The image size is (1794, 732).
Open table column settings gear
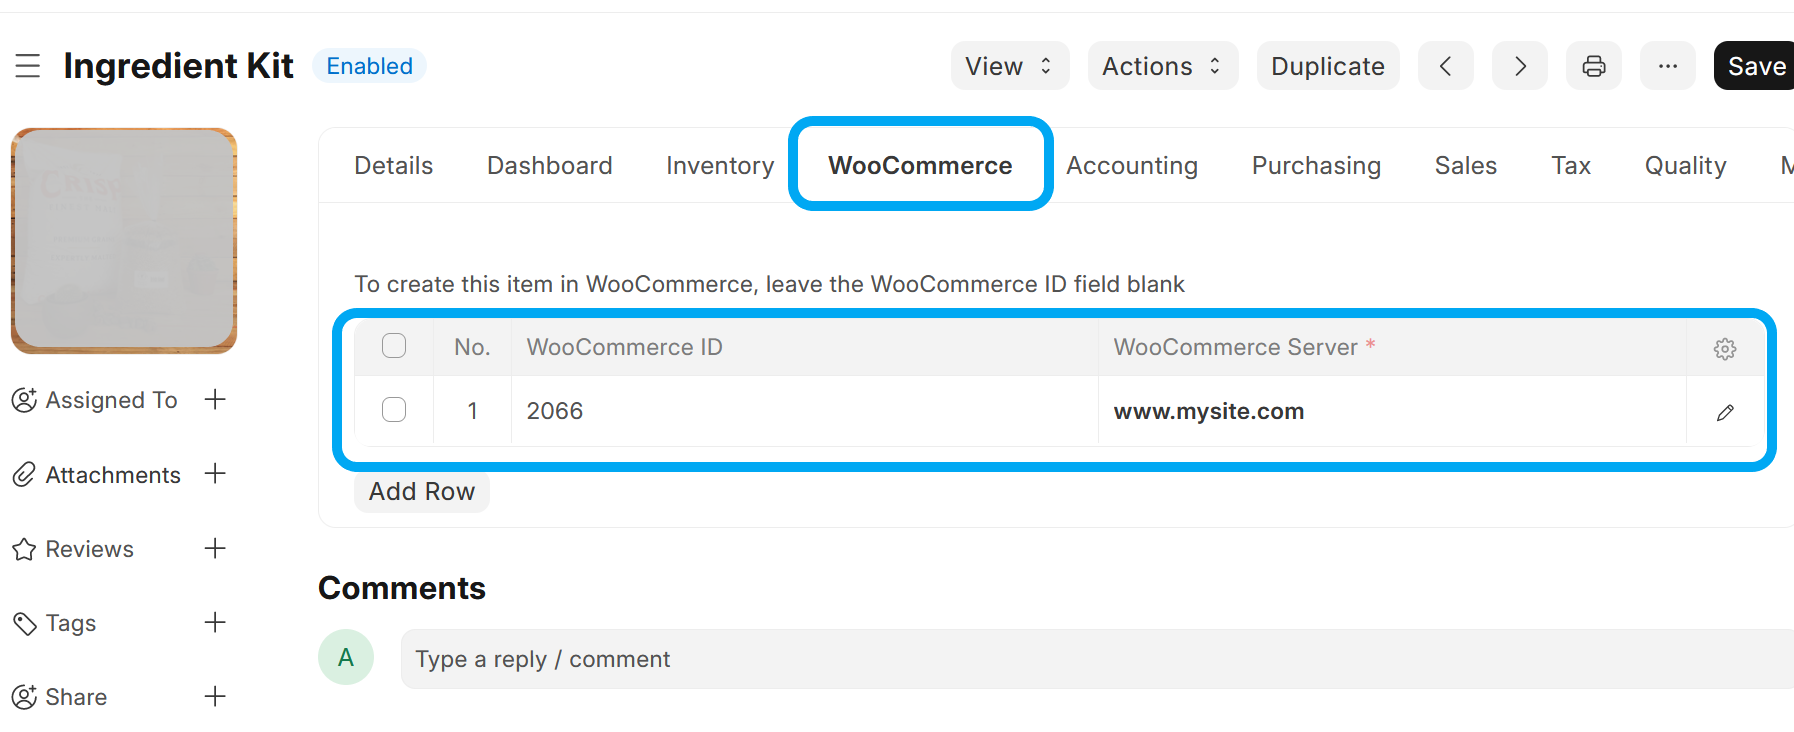pos(1725,349)
